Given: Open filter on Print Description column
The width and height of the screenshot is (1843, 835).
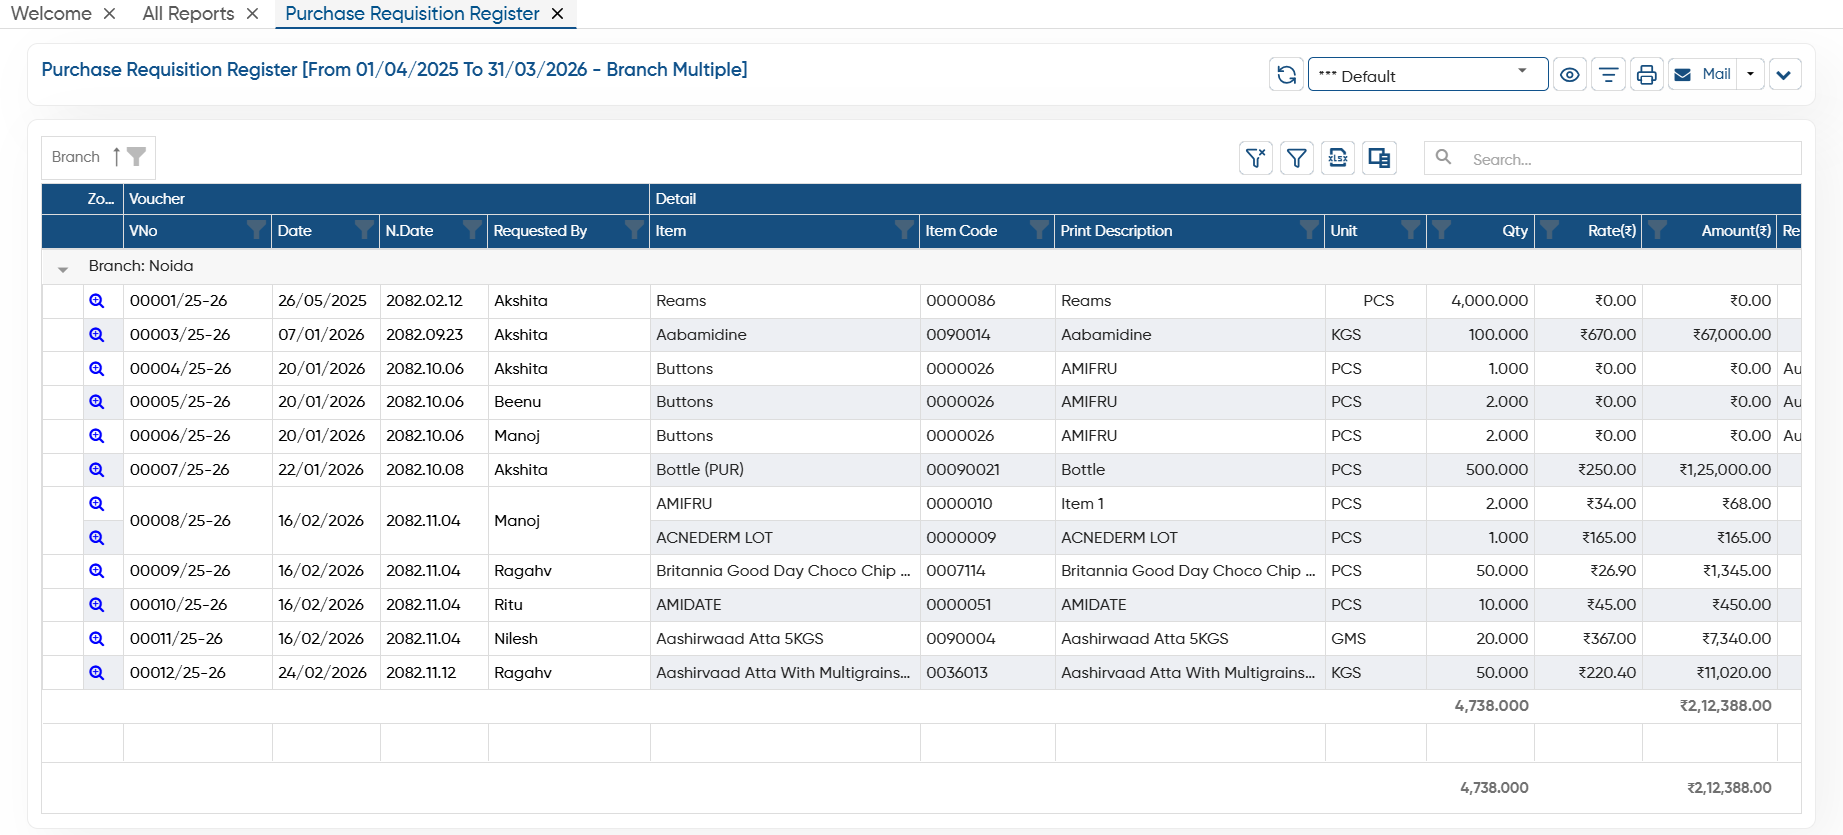Looking at the screenshot, I should pos(1309,231).
